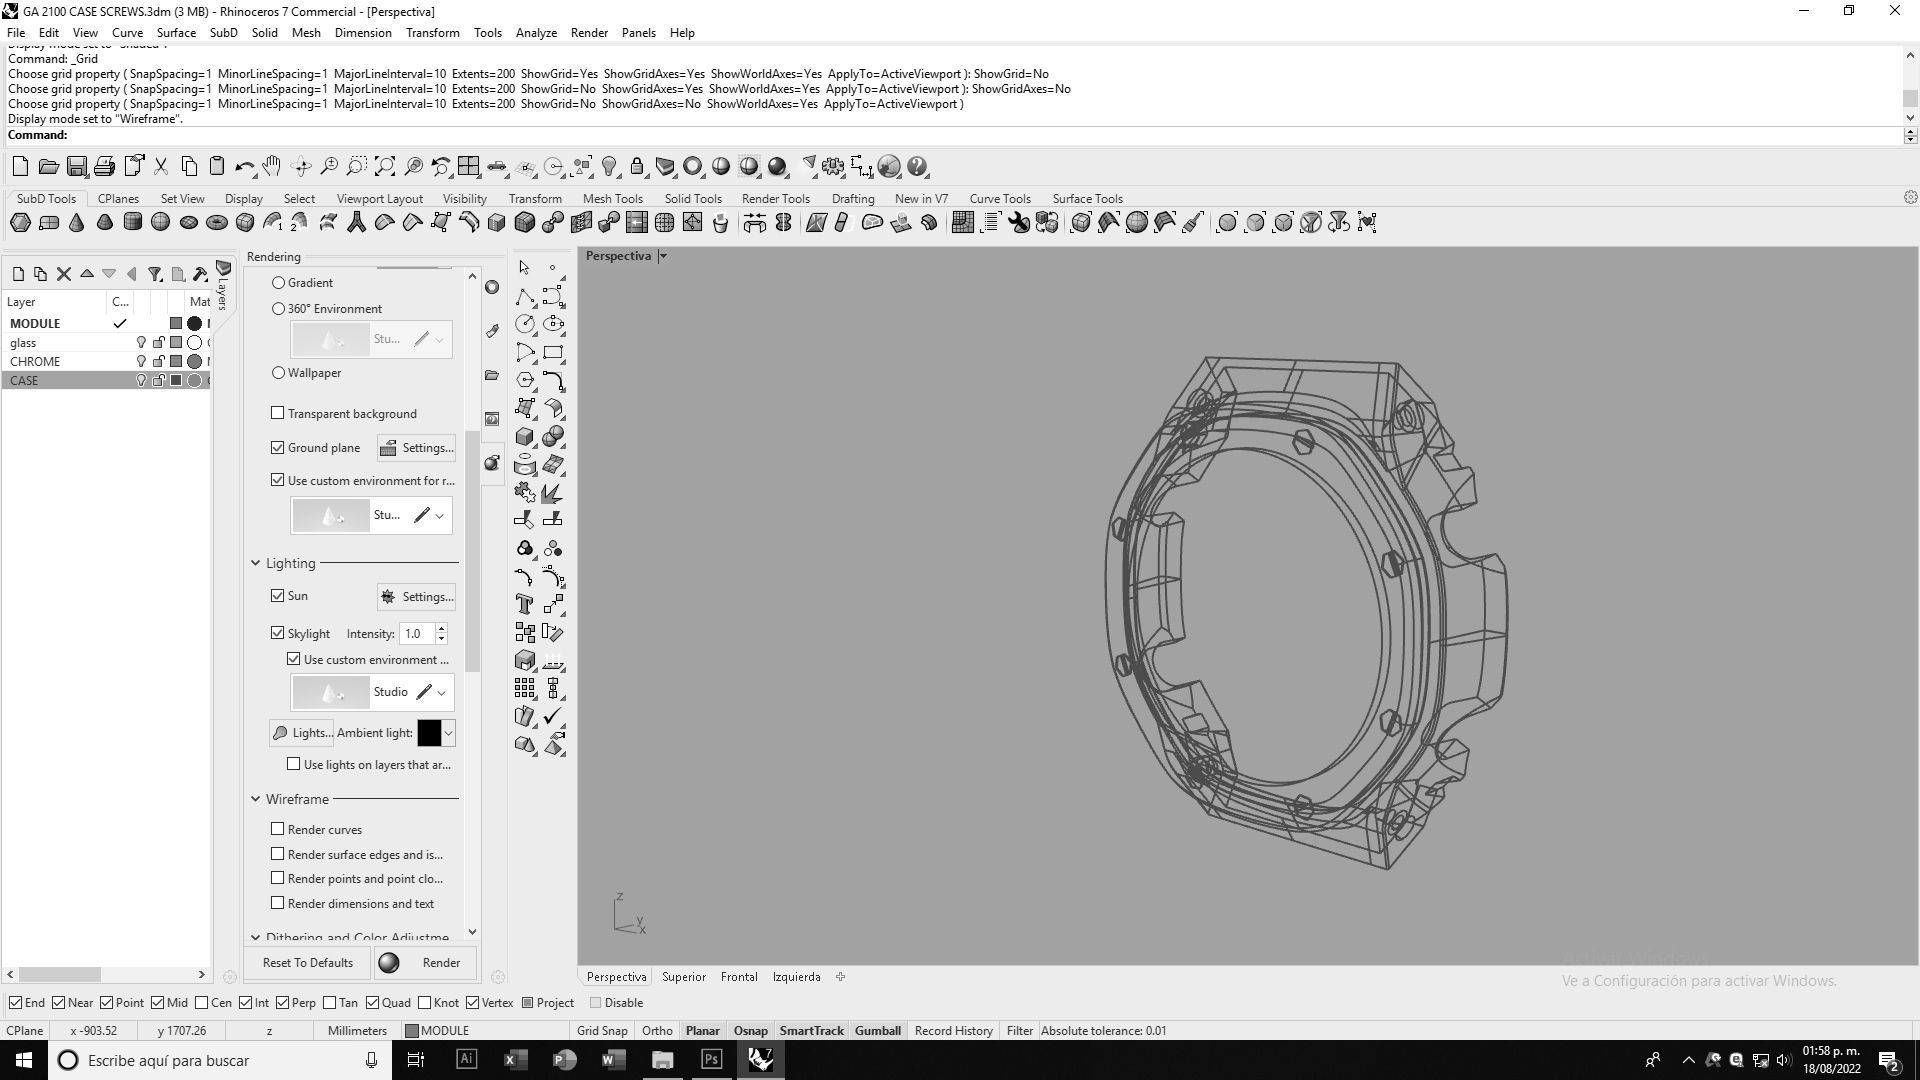Switch to the Solid Tools toolbar tab
1920x1080 pixels.
692,199
